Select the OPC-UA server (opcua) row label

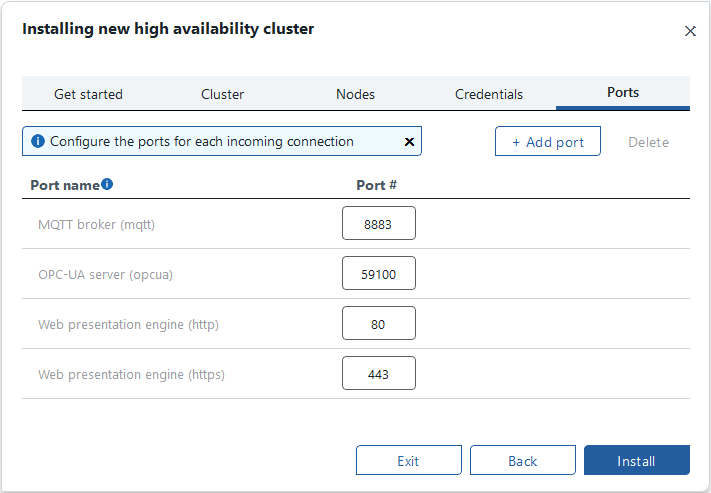pos(106,274)
